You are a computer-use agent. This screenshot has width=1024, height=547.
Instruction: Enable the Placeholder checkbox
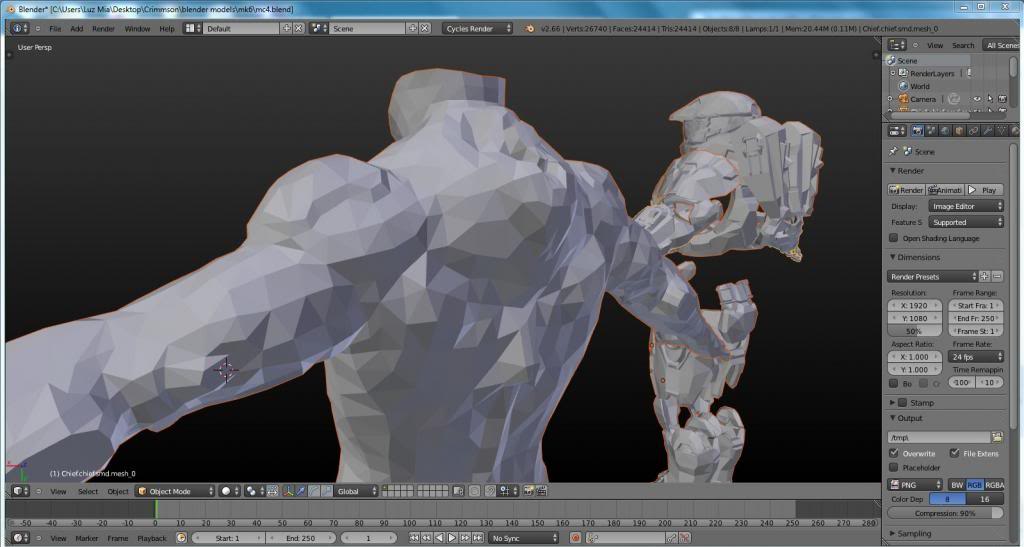(x=893, y=467)
